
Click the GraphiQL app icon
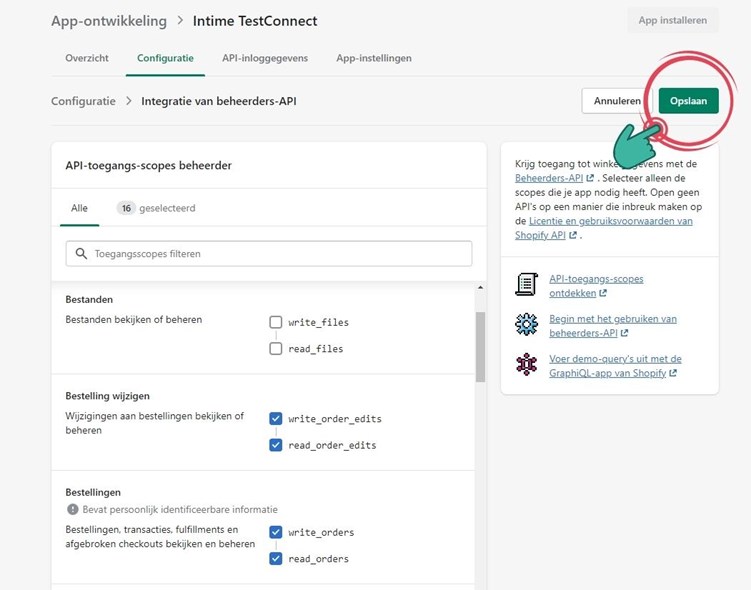[x=526, y=365]
